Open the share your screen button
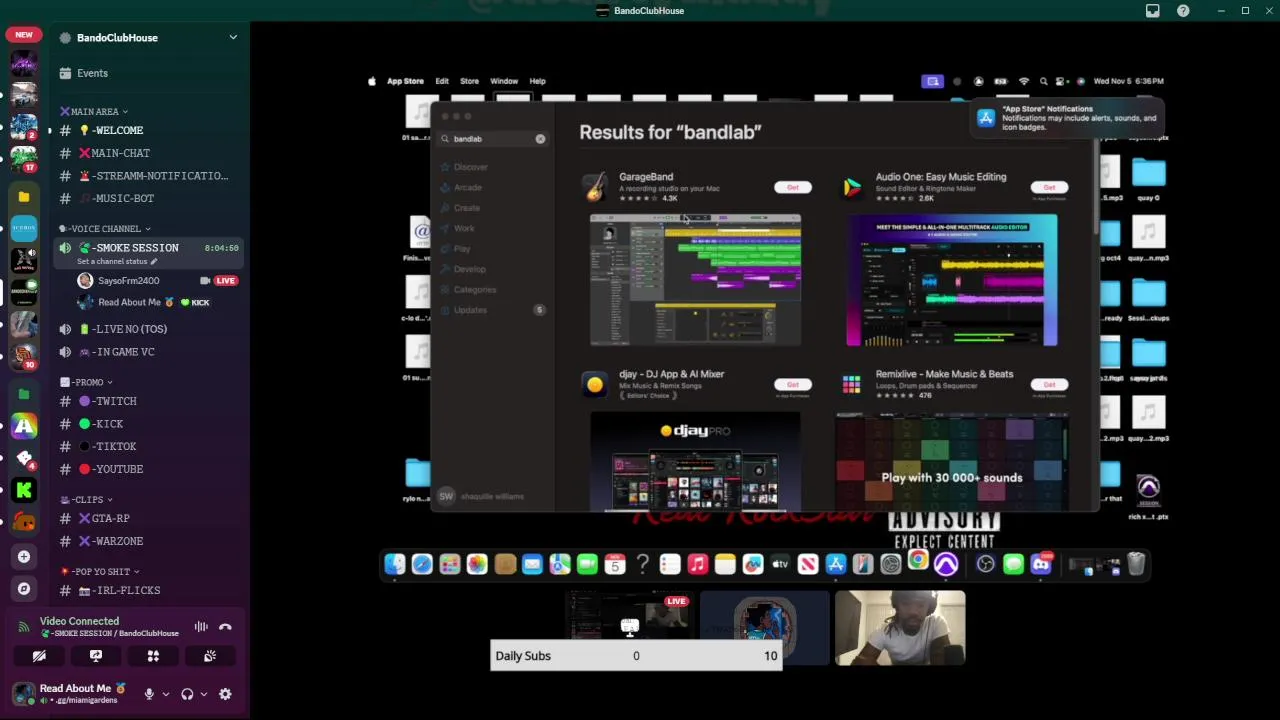The width and height of the screenshot is (1280, 720). pyautogui.click(x=96, y=656)
